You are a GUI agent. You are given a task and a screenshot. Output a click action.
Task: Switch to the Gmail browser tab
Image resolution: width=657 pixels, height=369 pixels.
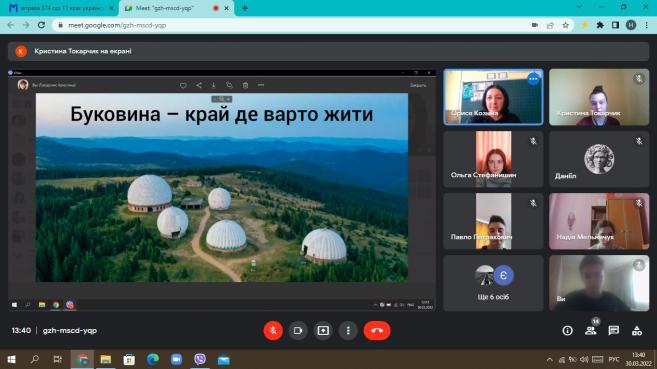coord(60,8)
